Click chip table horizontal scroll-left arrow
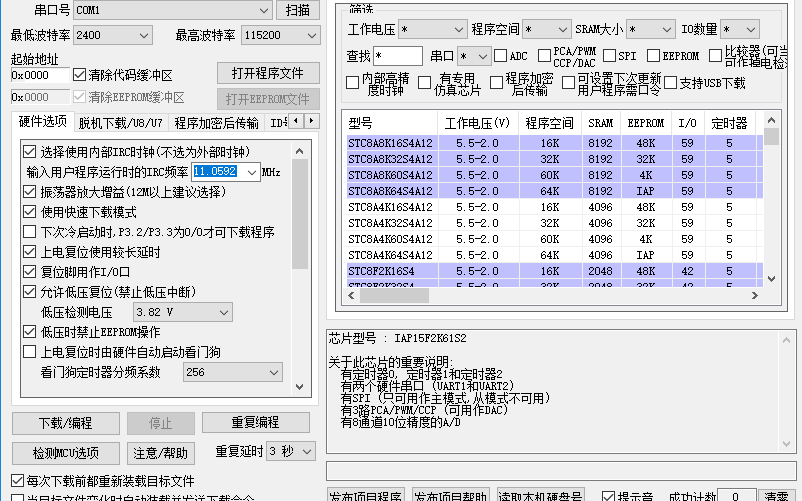This screenshot has height=501, width=802. coord(351,295)
